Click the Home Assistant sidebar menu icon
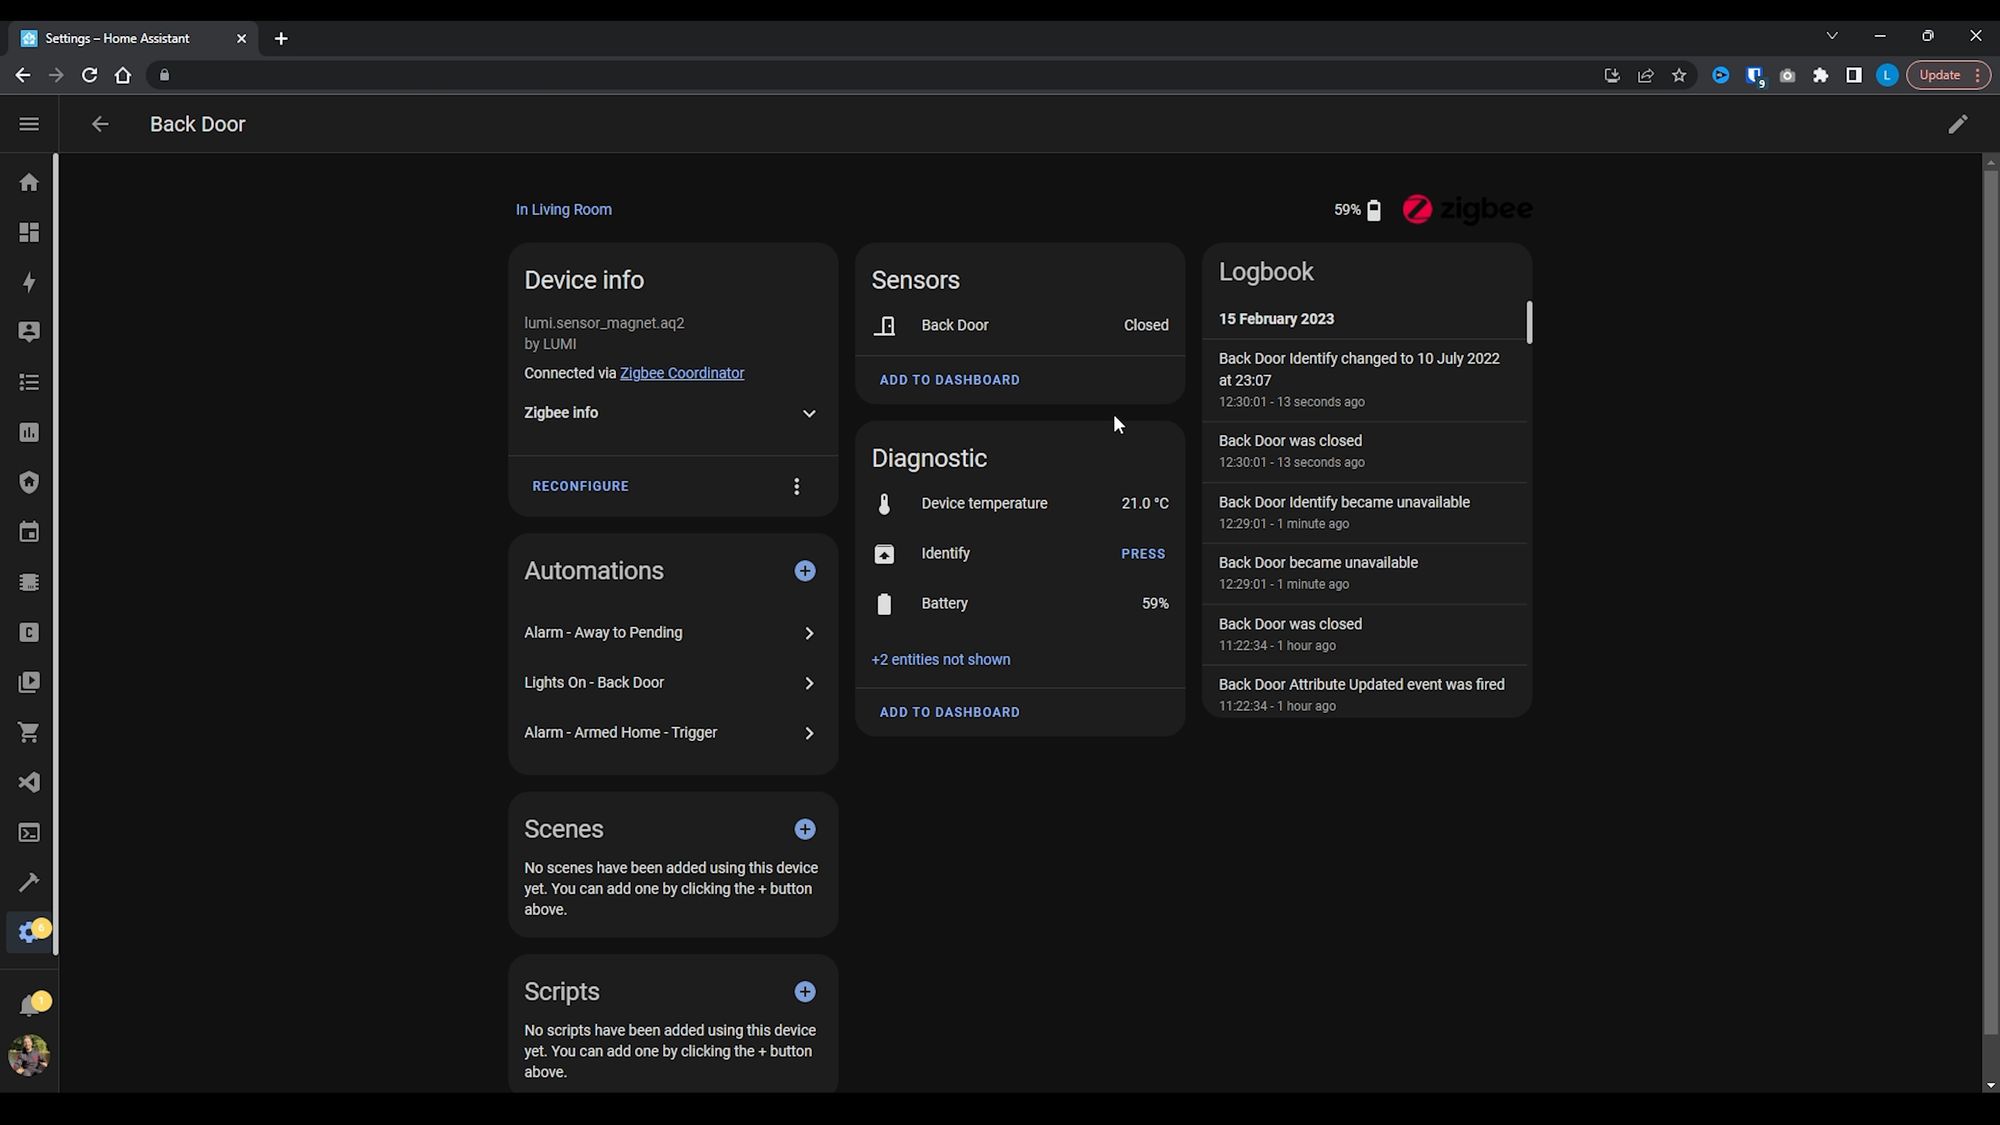The height and width of the screenshot is (1125, 2000). pos(27,124)
